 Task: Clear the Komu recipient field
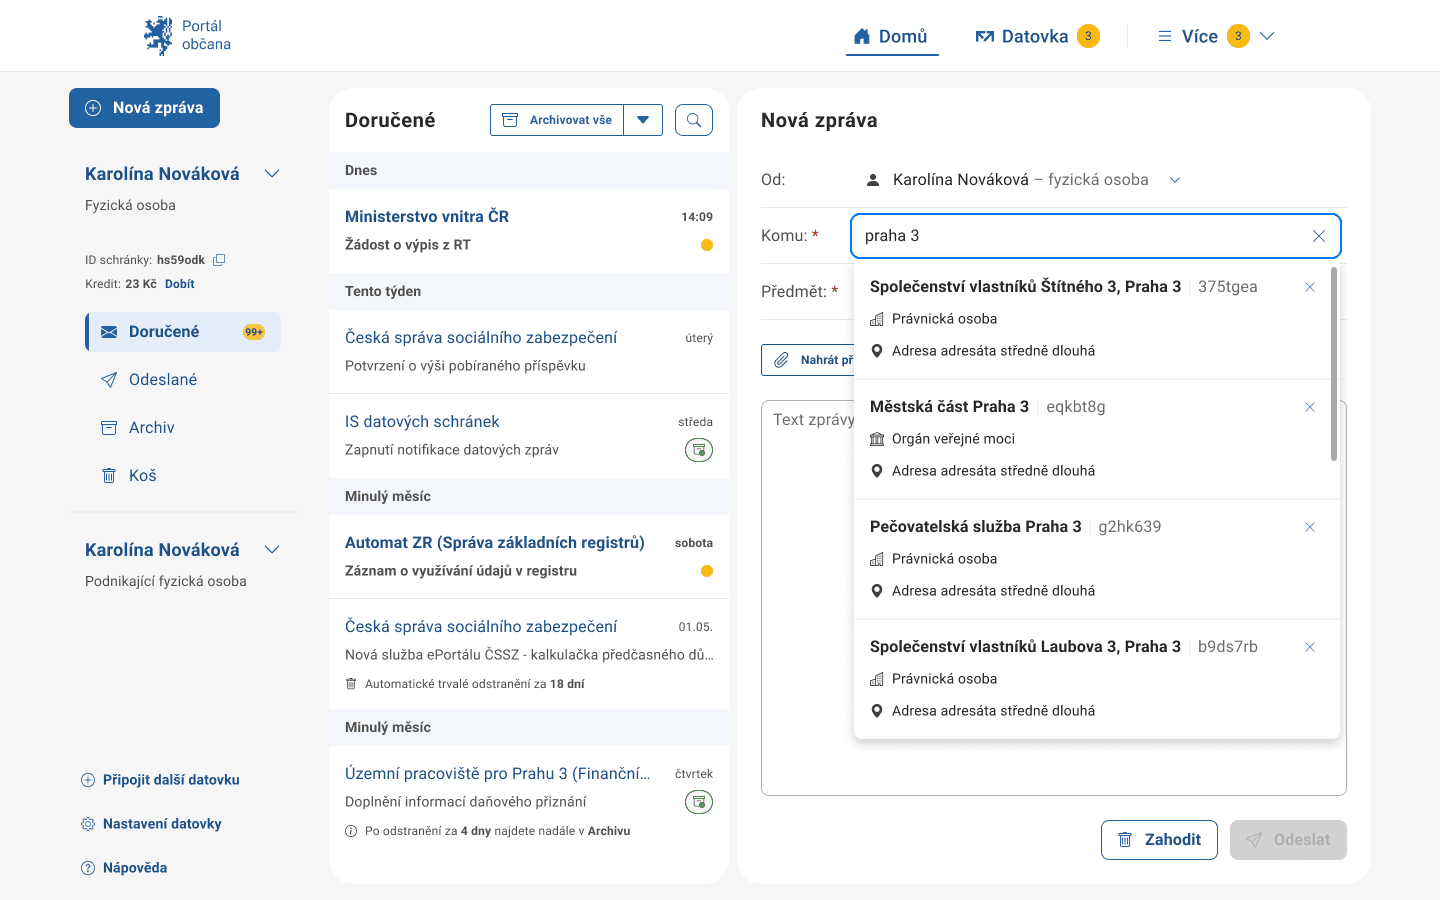coord(1318,236)
